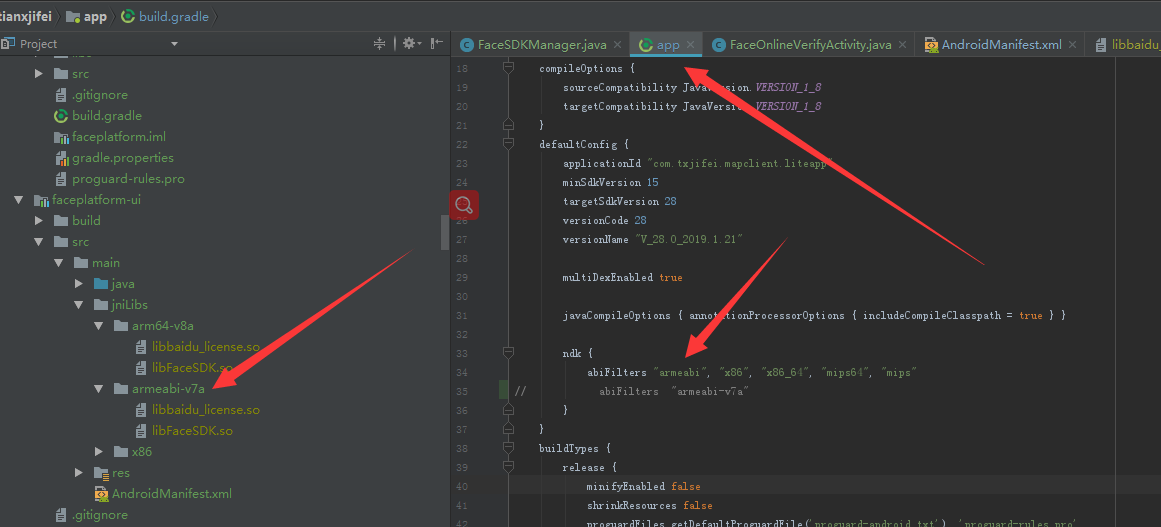The width and height of the screenshot is (1161, 527).
Task: Click the Gradle icon next to build.gradle in tree
Action: pos(61,115)
